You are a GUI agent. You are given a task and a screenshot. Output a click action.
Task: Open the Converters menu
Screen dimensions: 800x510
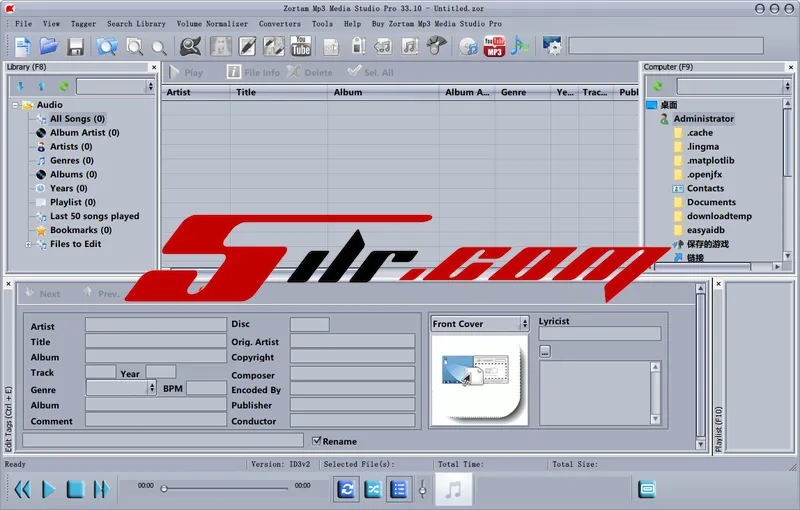tap(280, 23)
